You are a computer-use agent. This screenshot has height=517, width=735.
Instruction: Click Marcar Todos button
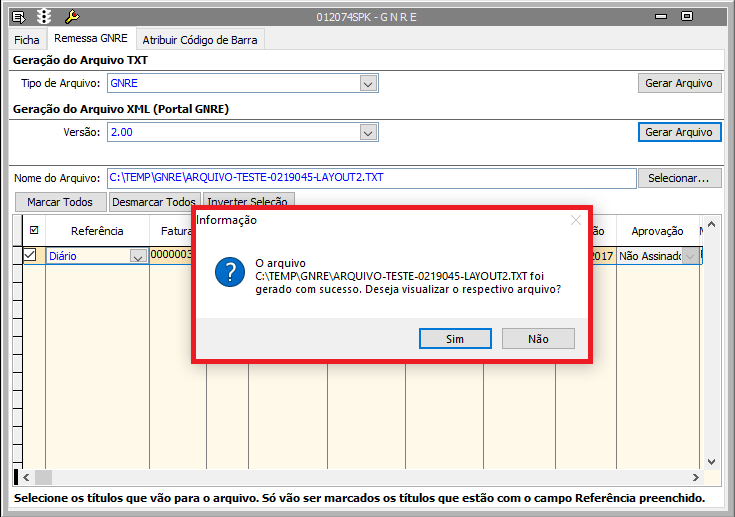pyautogui.click(x=60, y=202)
